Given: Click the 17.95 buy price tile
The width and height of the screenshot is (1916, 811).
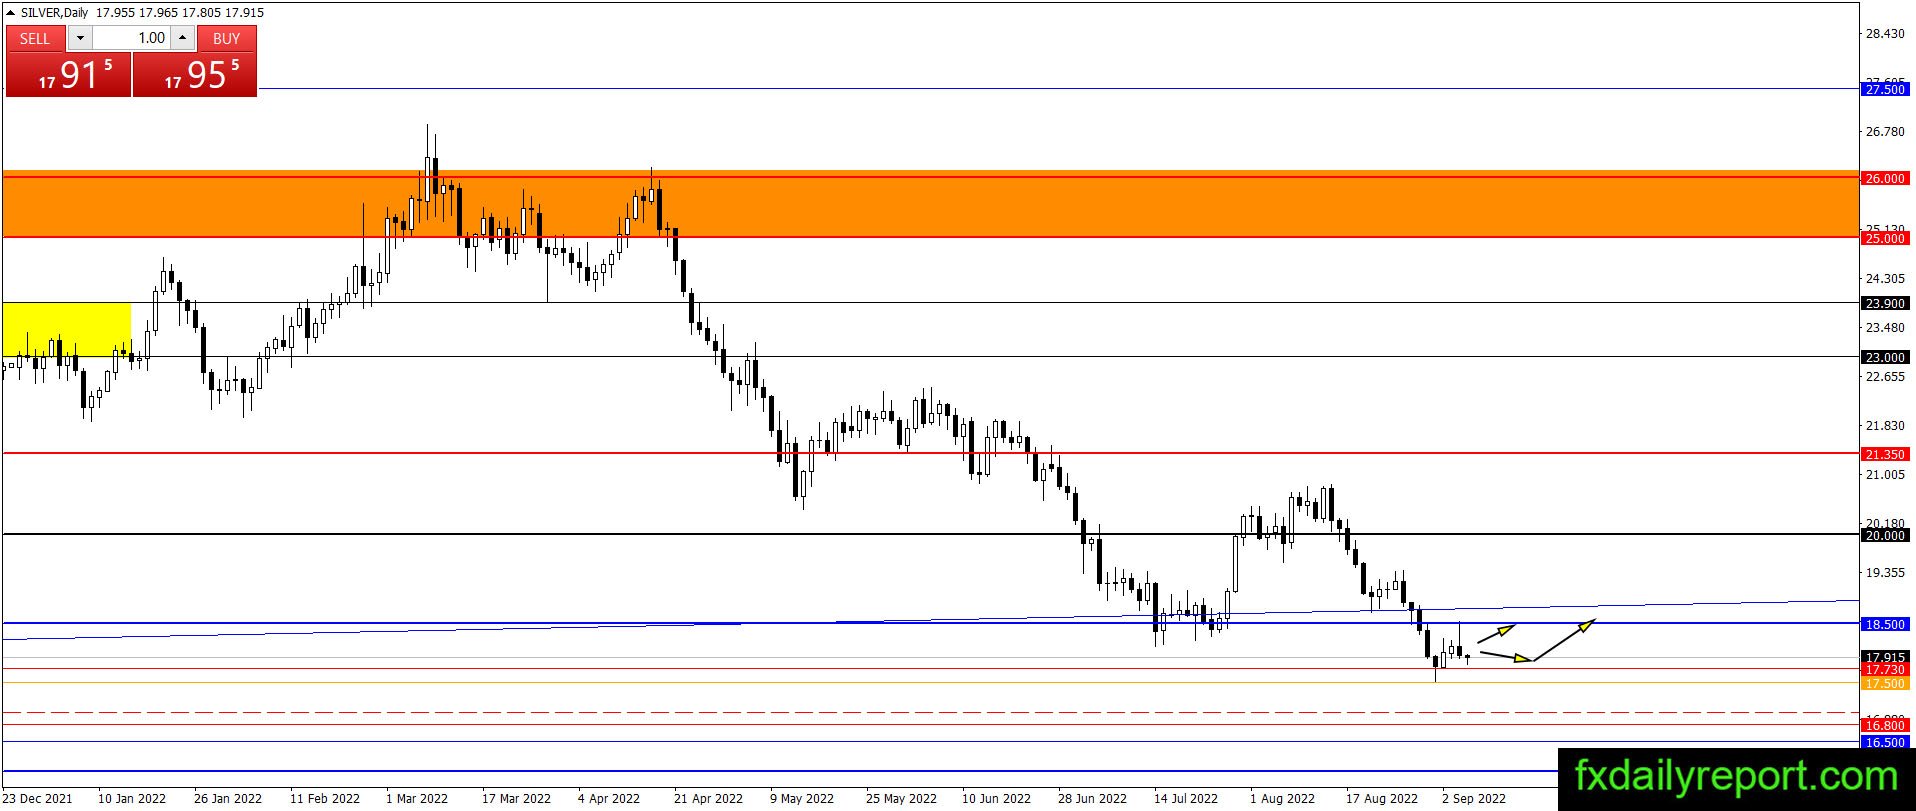Looking at the screenshot, I should (195, 75).
